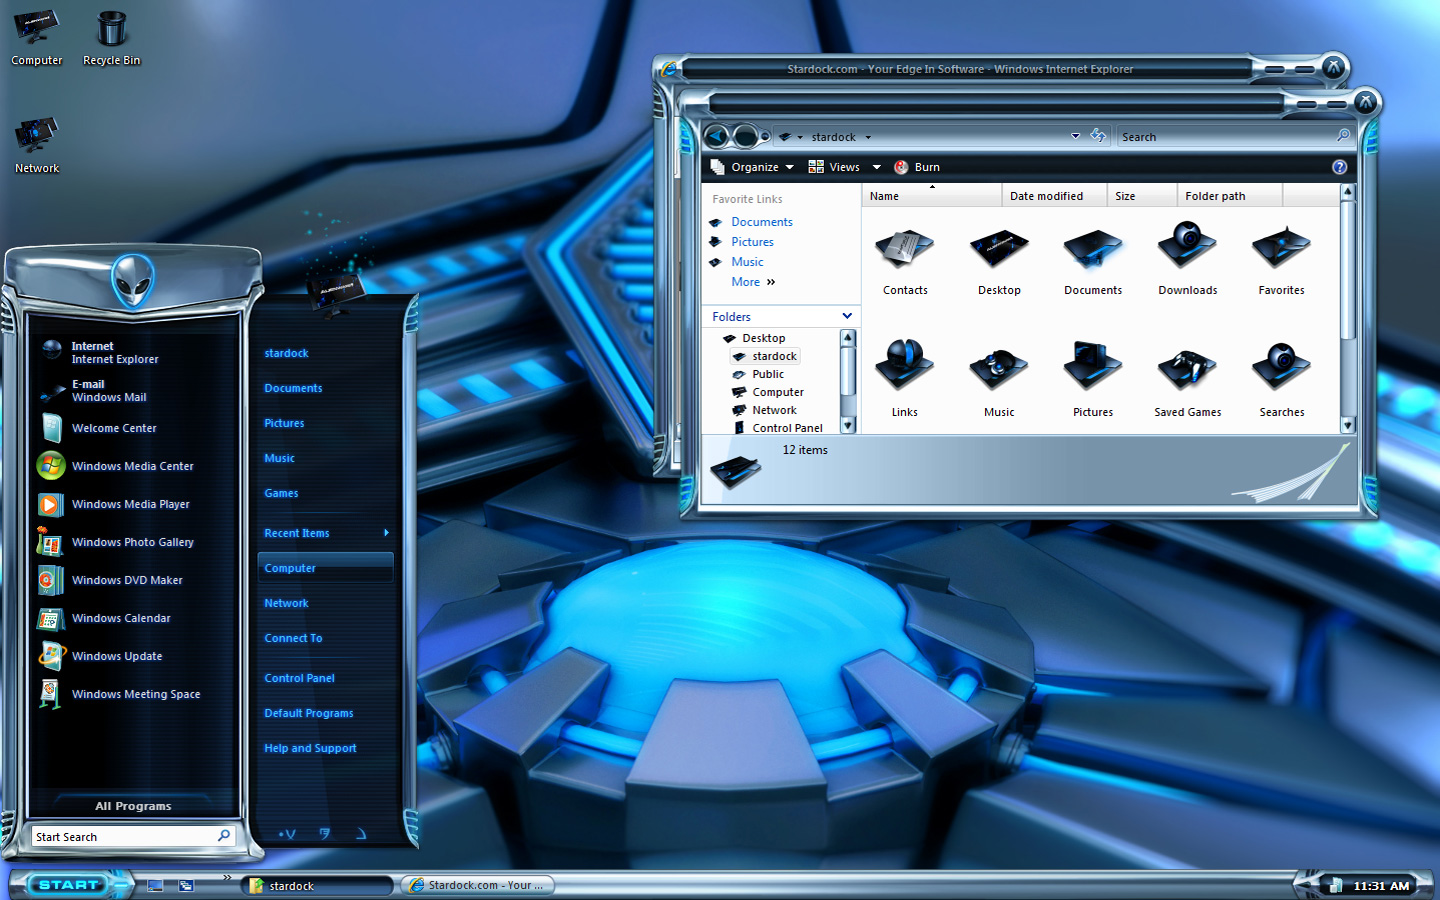Click the taskbar clock showing 11:31 AM

tap(1381, 886)
